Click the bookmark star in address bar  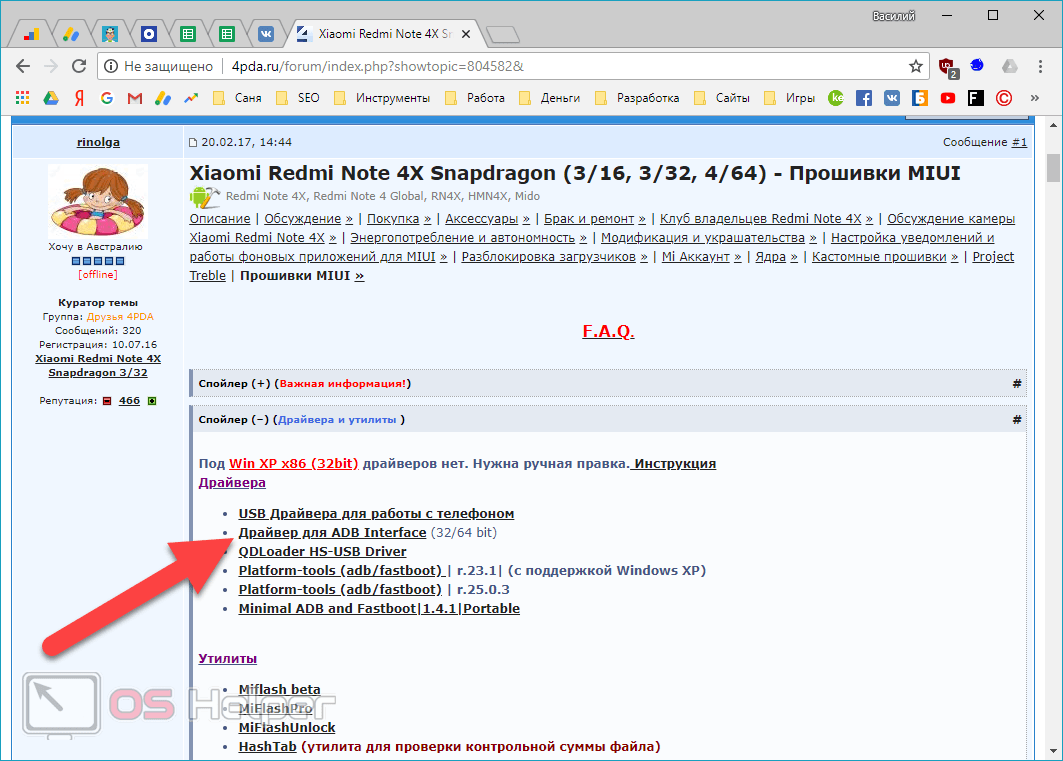pos(915,66)
